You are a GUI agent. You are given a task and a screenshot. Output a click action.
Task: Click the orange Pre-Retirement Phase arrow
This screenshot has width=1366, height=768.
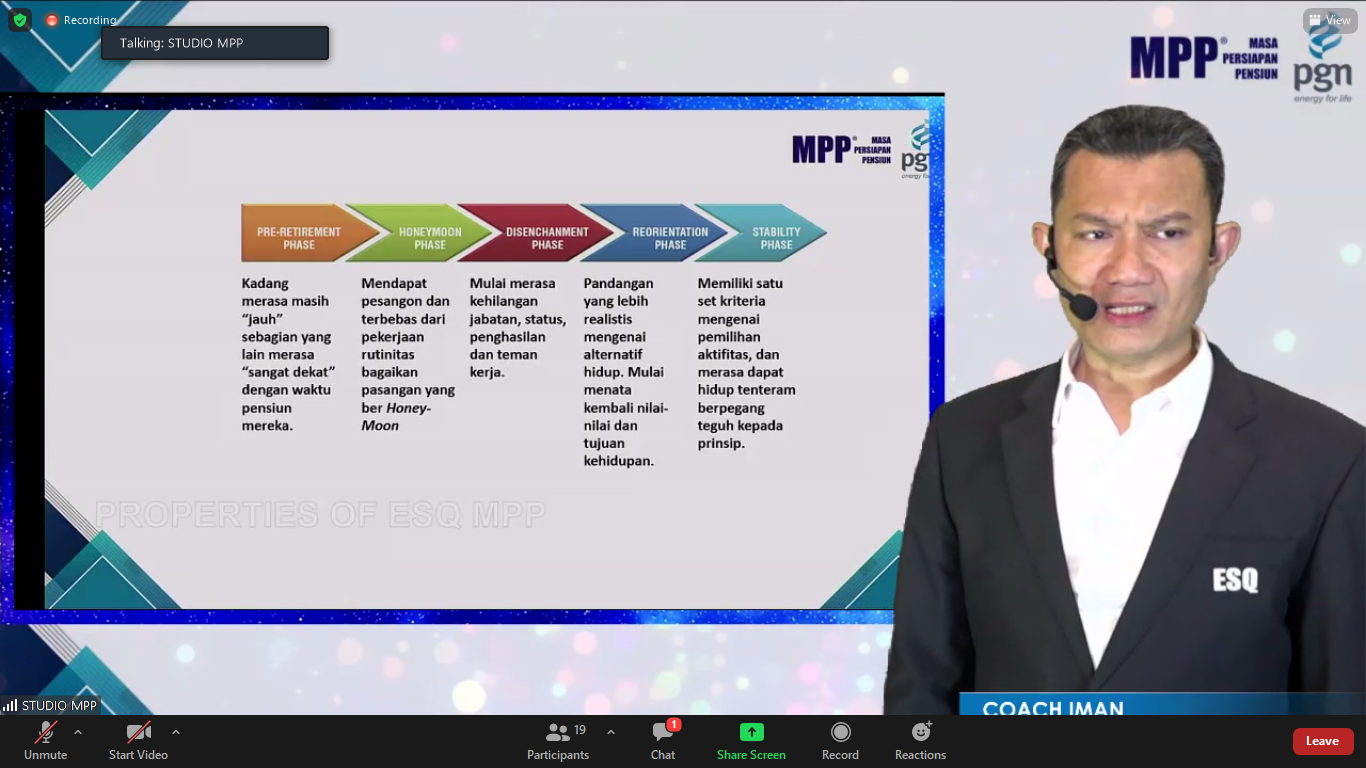coord(300,238)
